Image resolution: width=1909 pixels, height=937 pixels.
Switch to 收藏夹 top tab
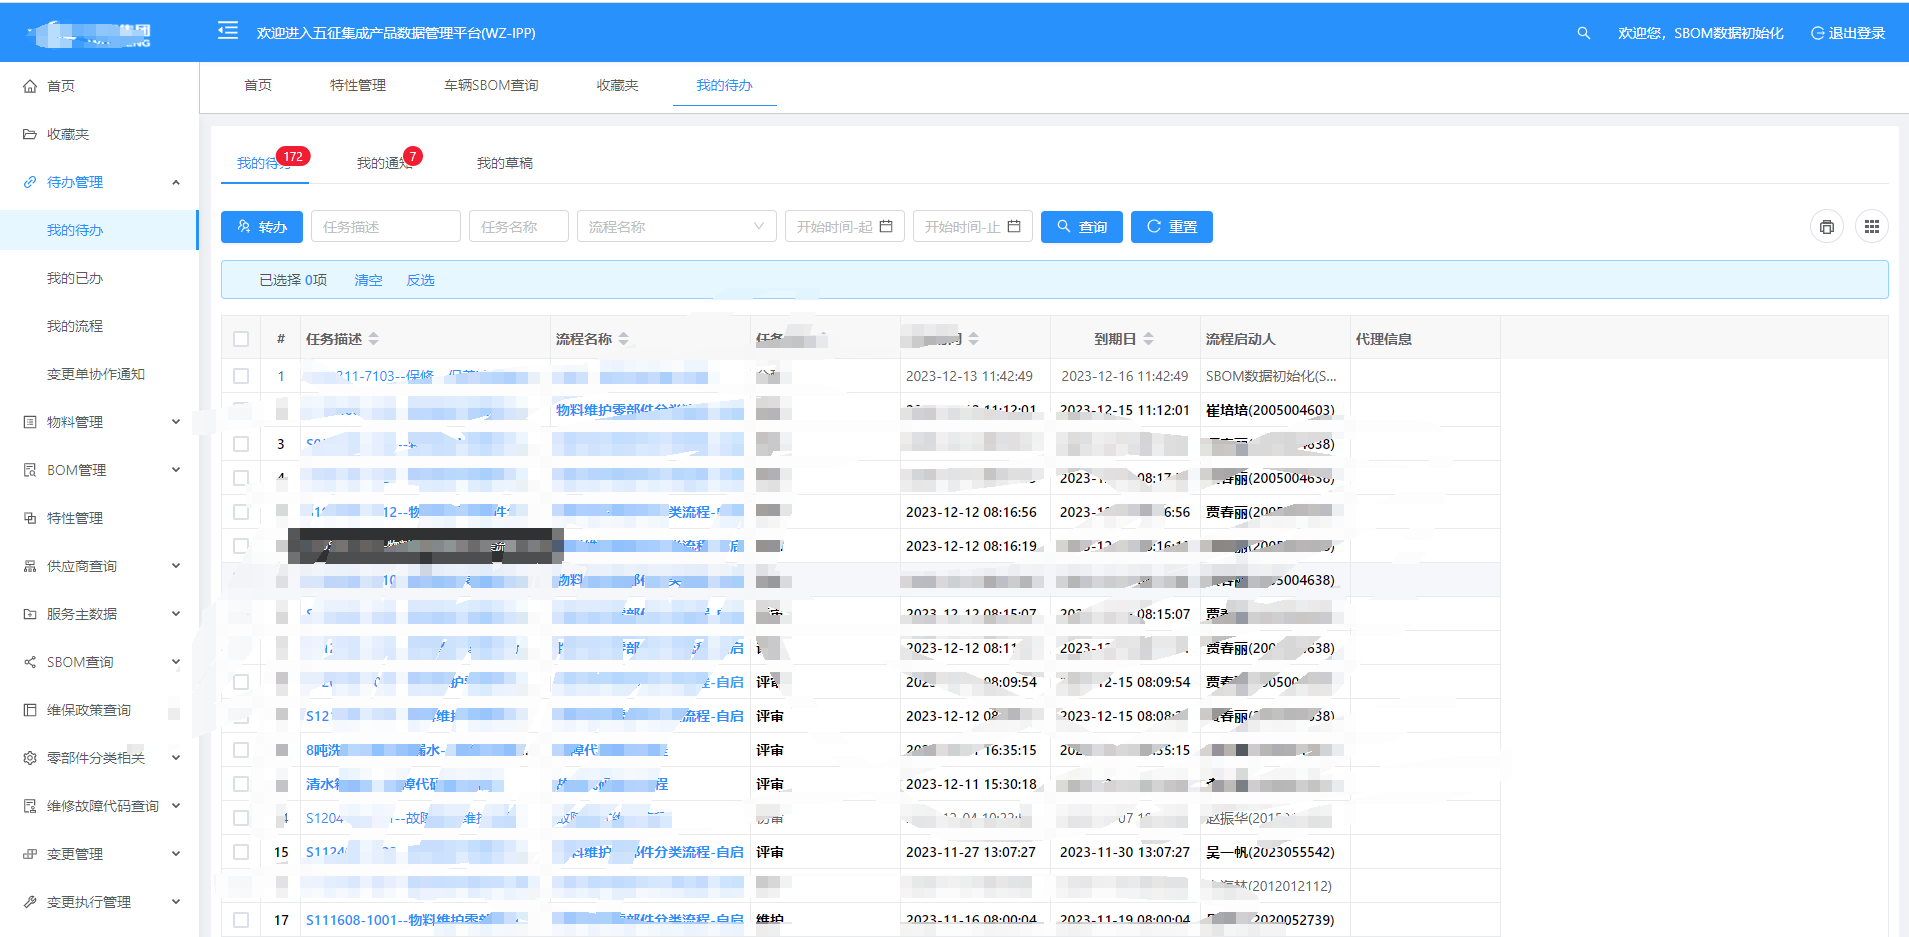[x=617, y=85]
